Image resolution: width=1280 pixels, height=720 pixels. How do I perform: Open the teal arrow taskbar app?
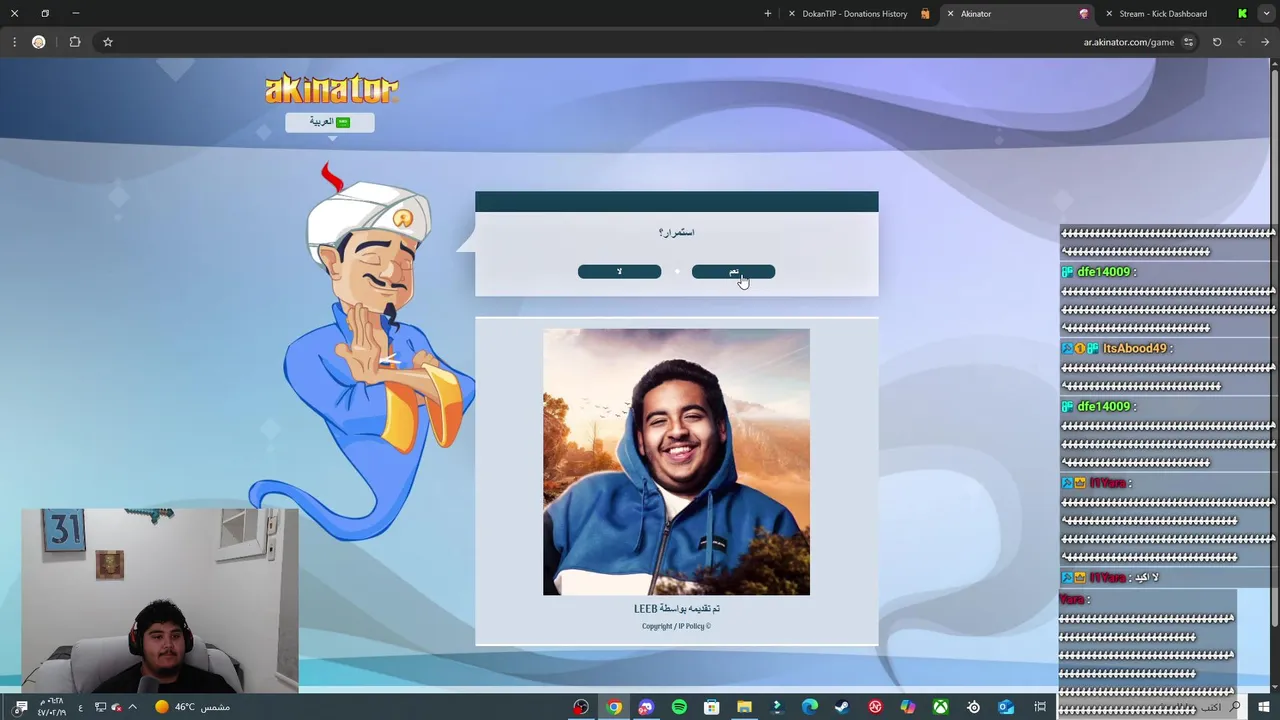(777, 707)
